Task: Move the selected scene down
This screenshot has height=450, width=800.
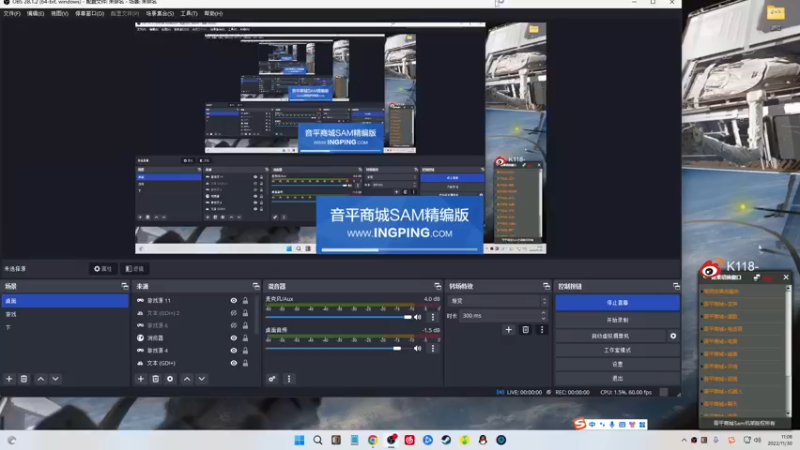Action: coord(55,379)
